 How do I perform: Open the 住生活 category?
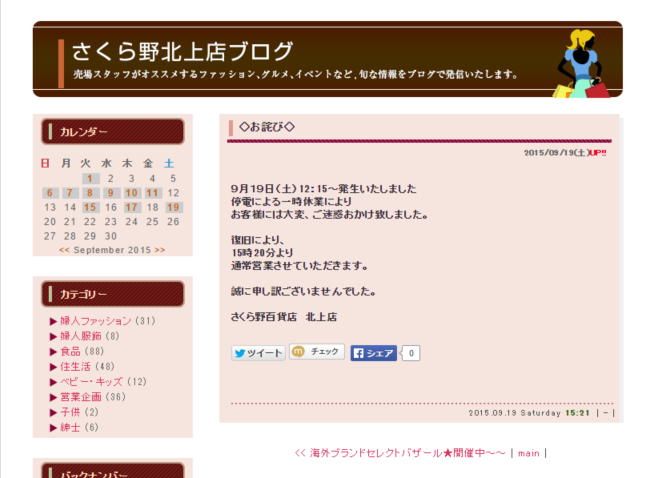tap(75, 367)
